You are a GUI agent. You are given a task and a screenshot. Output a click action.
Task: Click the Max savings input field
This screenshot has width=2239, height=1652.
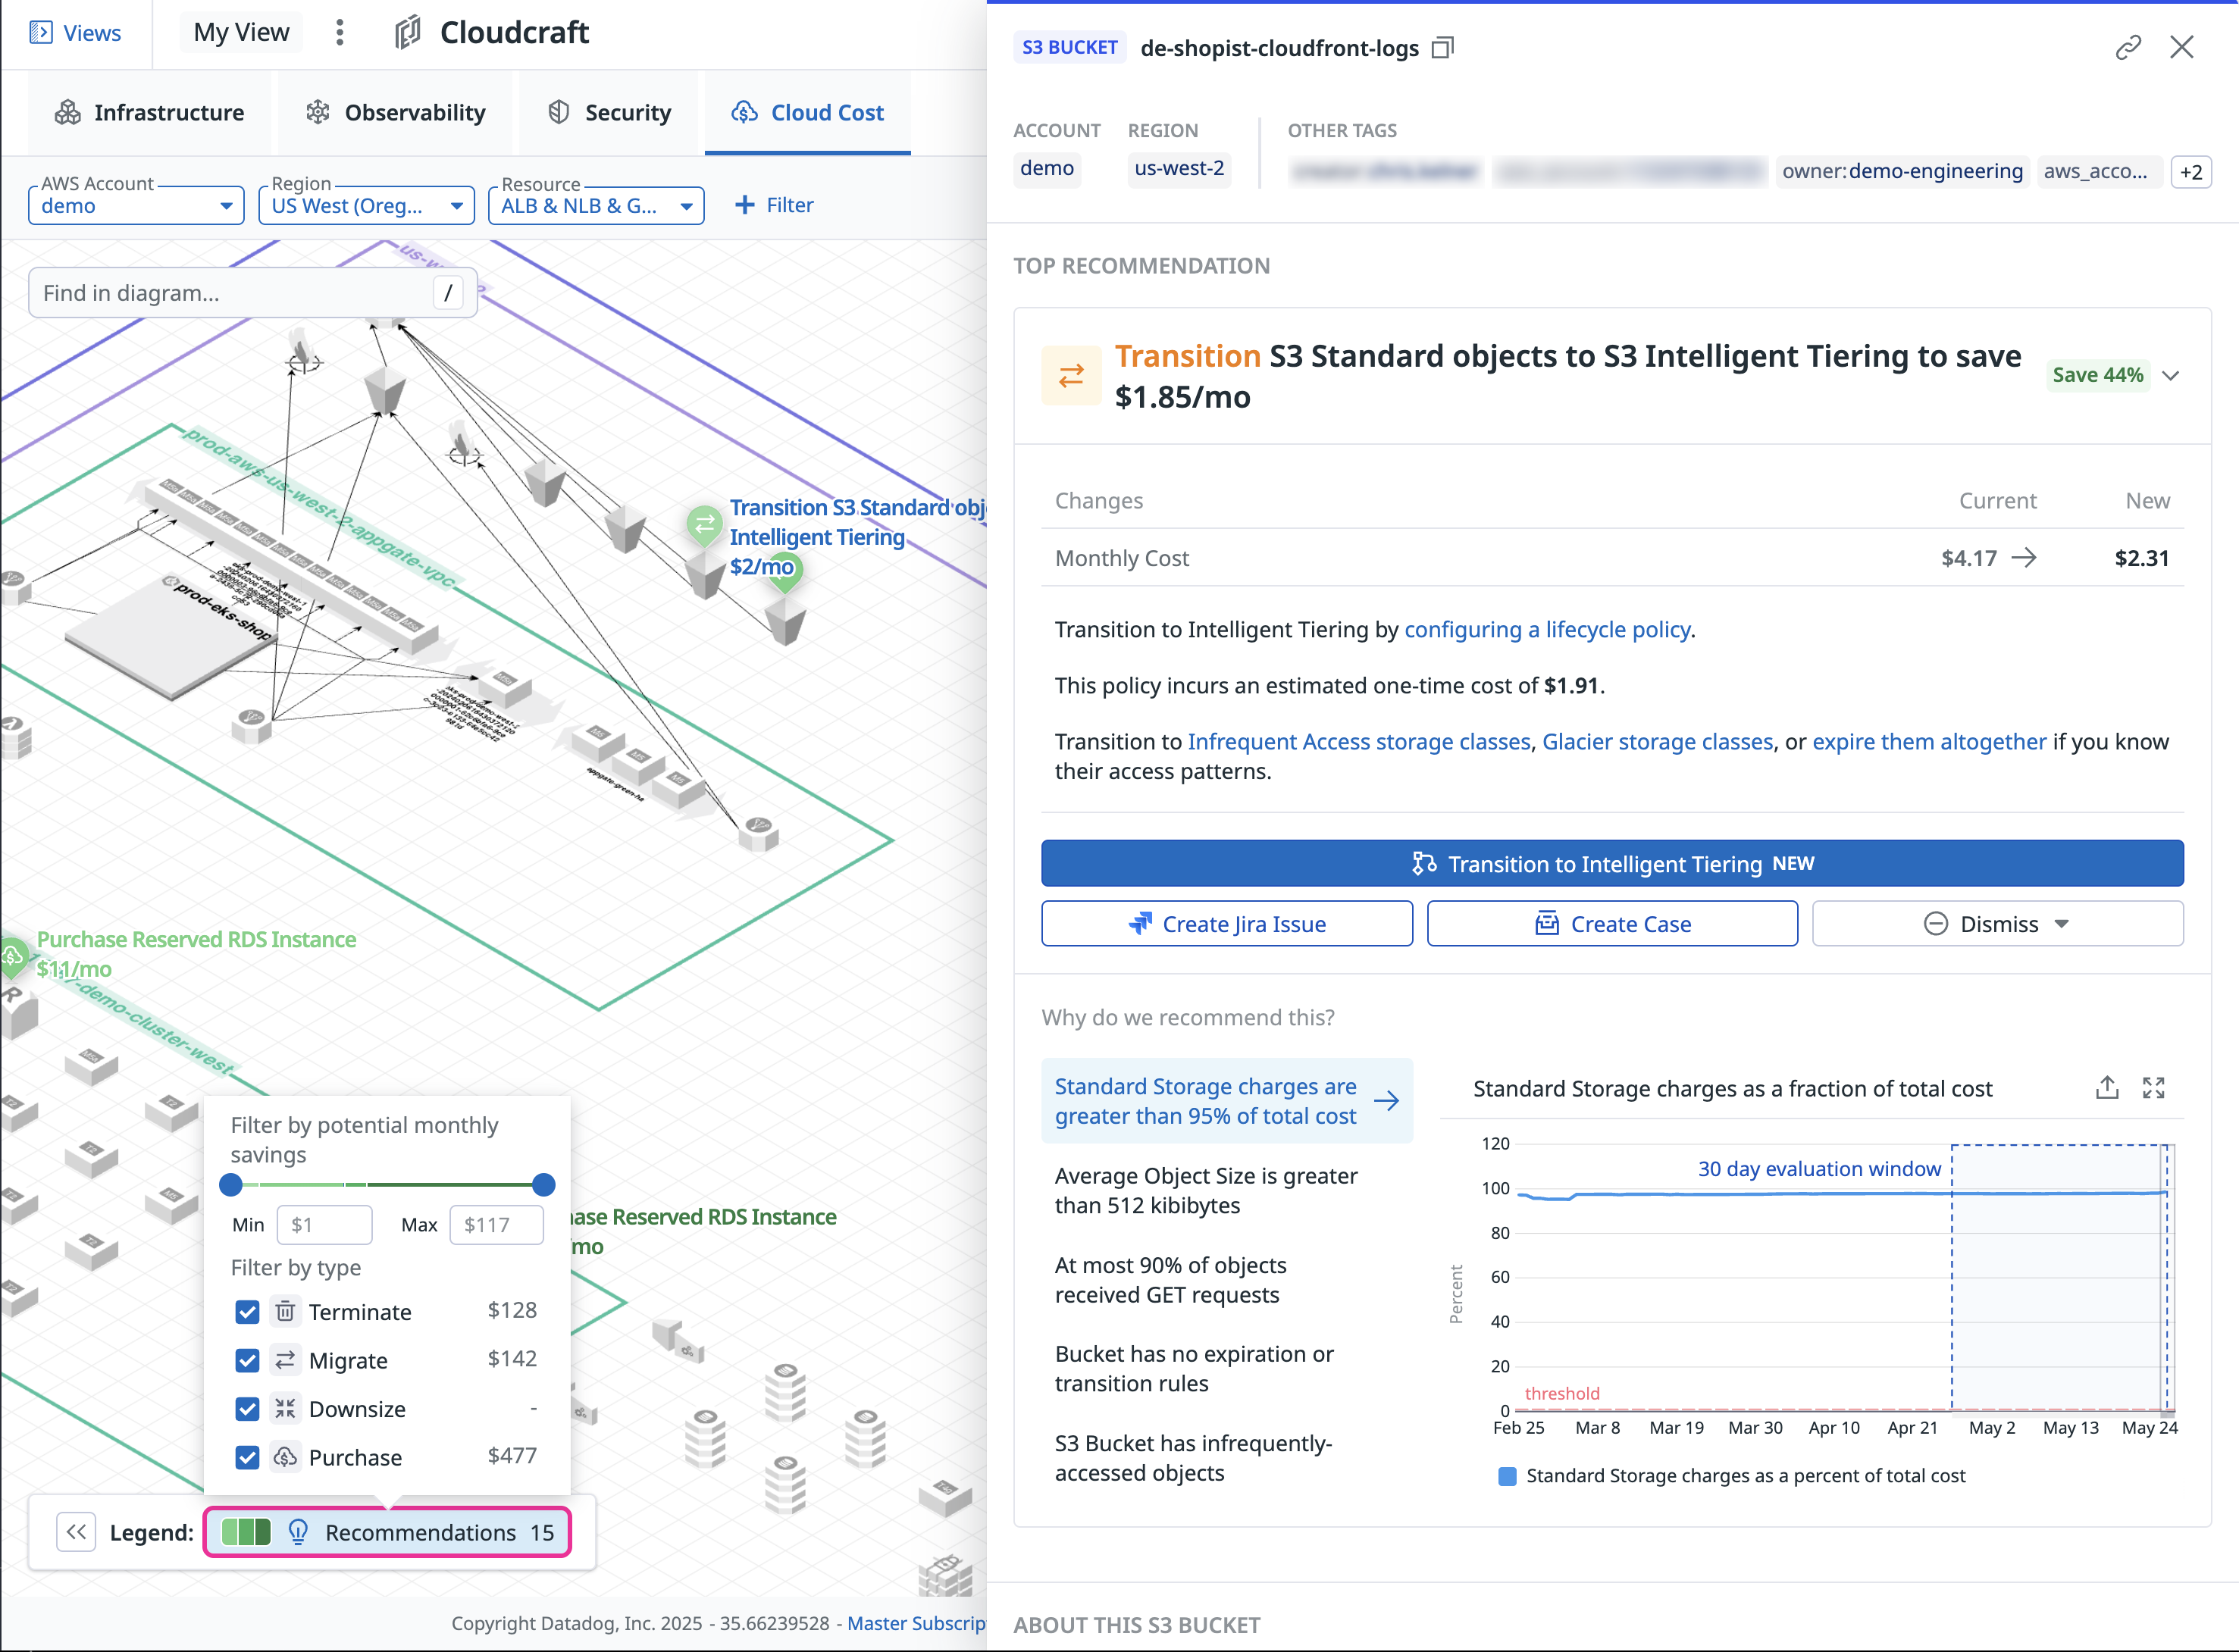click(x=496, y=1225)
